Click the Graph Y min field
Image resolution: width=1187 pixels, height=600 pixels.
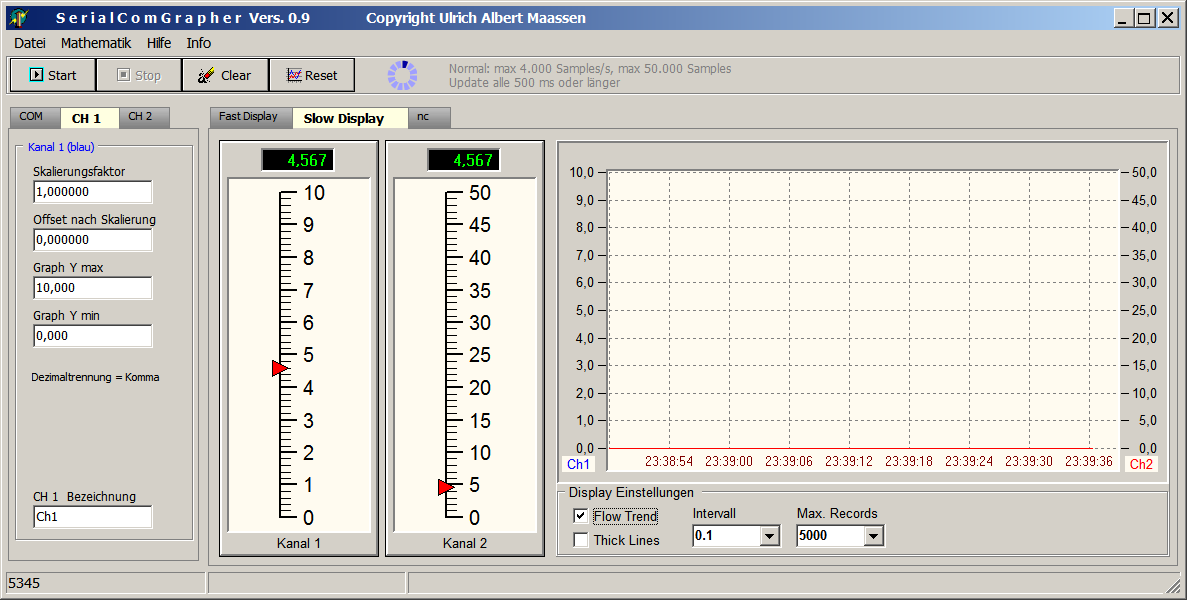(x=92, y=336)
